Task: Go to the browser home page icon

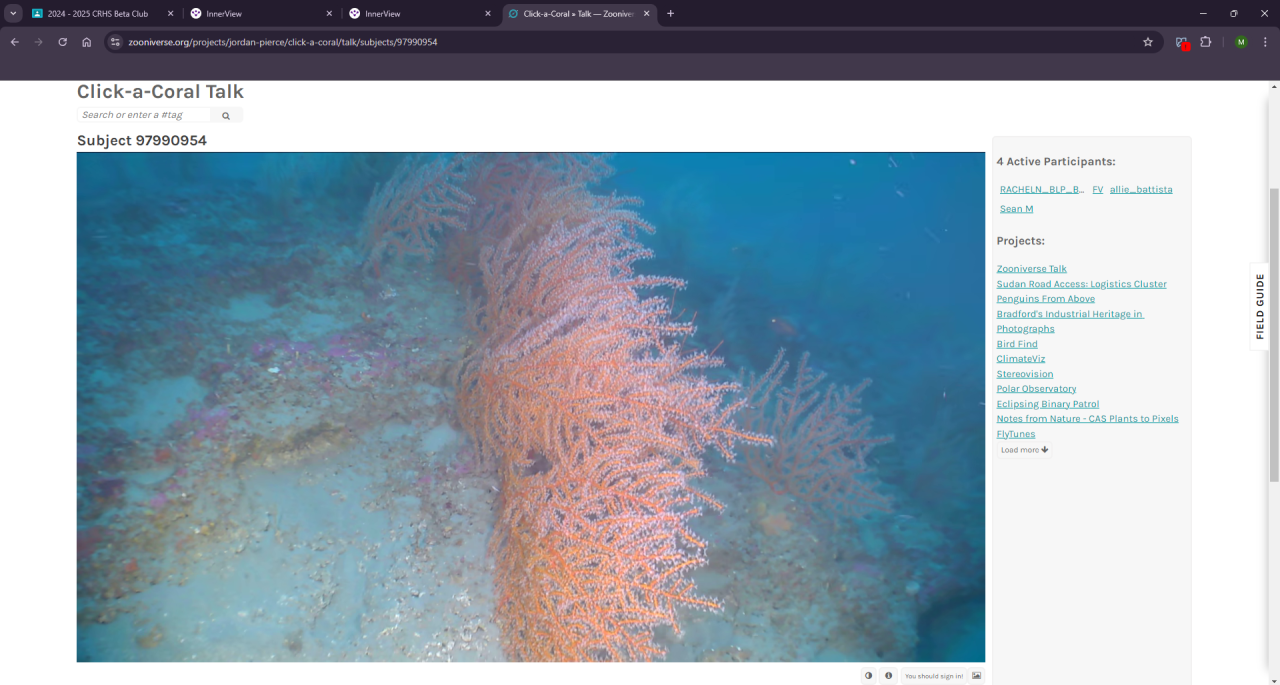Action: (x=86, y=42)
